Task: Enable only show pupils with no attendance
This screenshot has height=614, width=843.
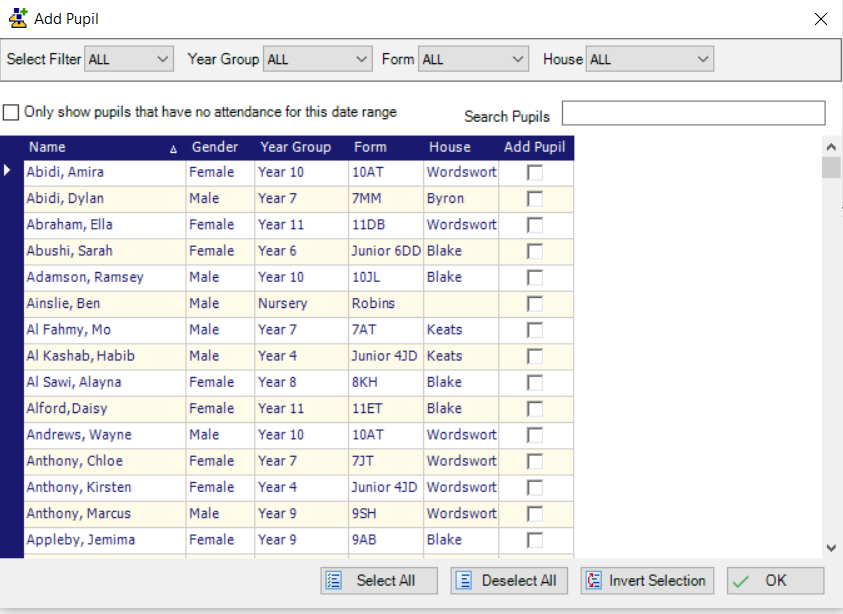Action: (x=12, y=112)
